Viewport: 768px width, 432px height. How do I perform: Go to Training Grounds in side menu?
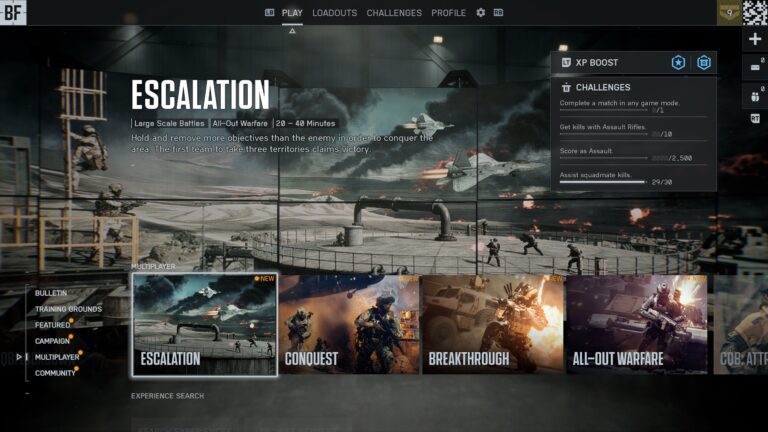[68, 309]
